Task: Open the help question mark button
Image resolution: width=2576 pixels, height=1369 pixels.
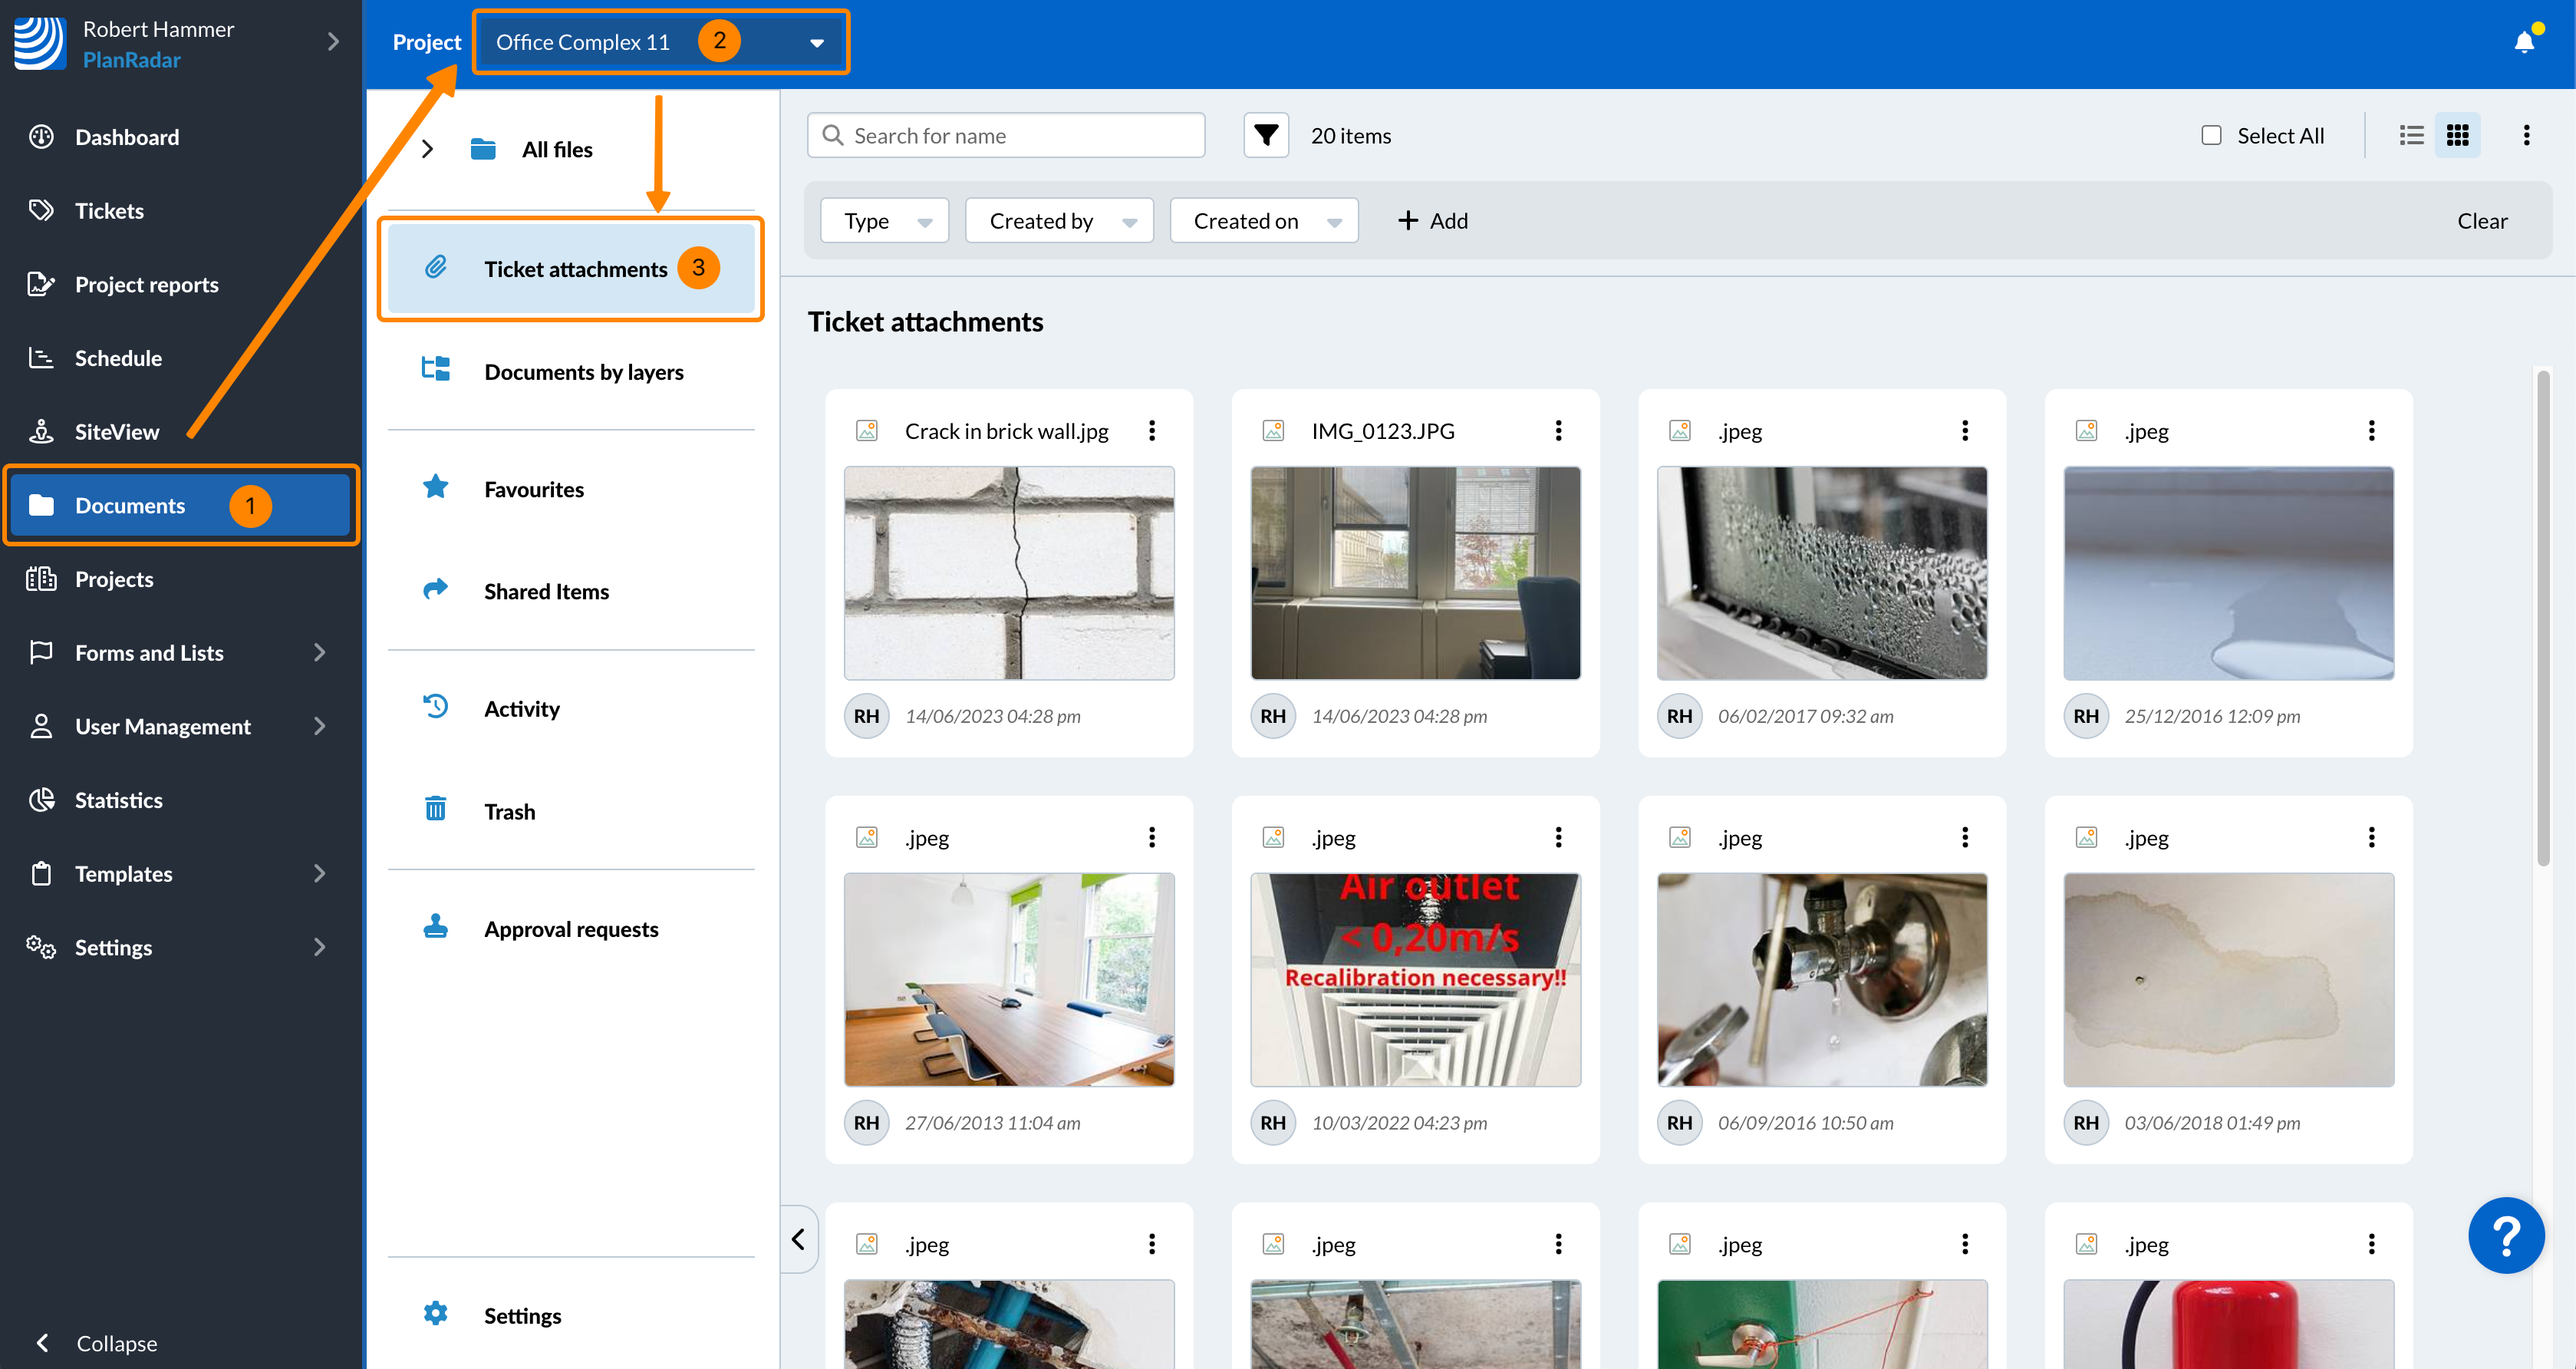Action: click(2506, 1236)
